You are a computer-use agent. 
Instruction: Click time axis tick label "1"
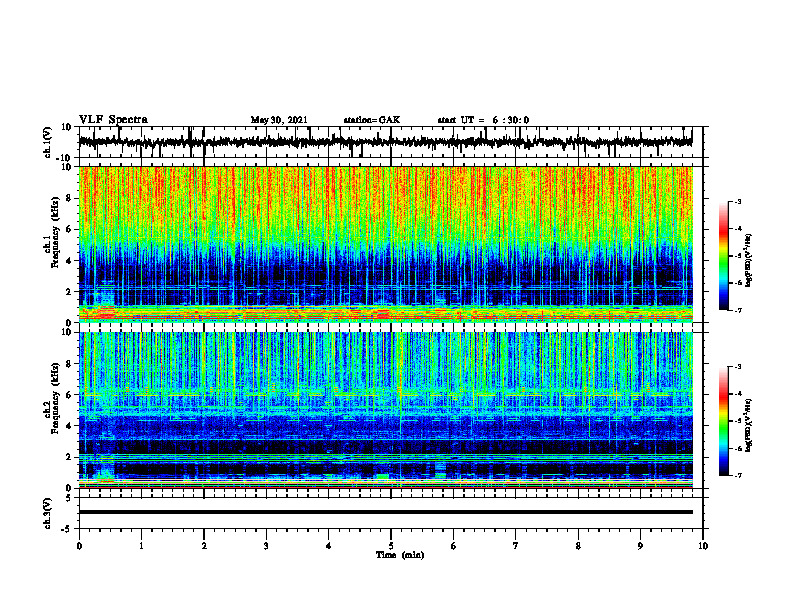coord(141,546)
